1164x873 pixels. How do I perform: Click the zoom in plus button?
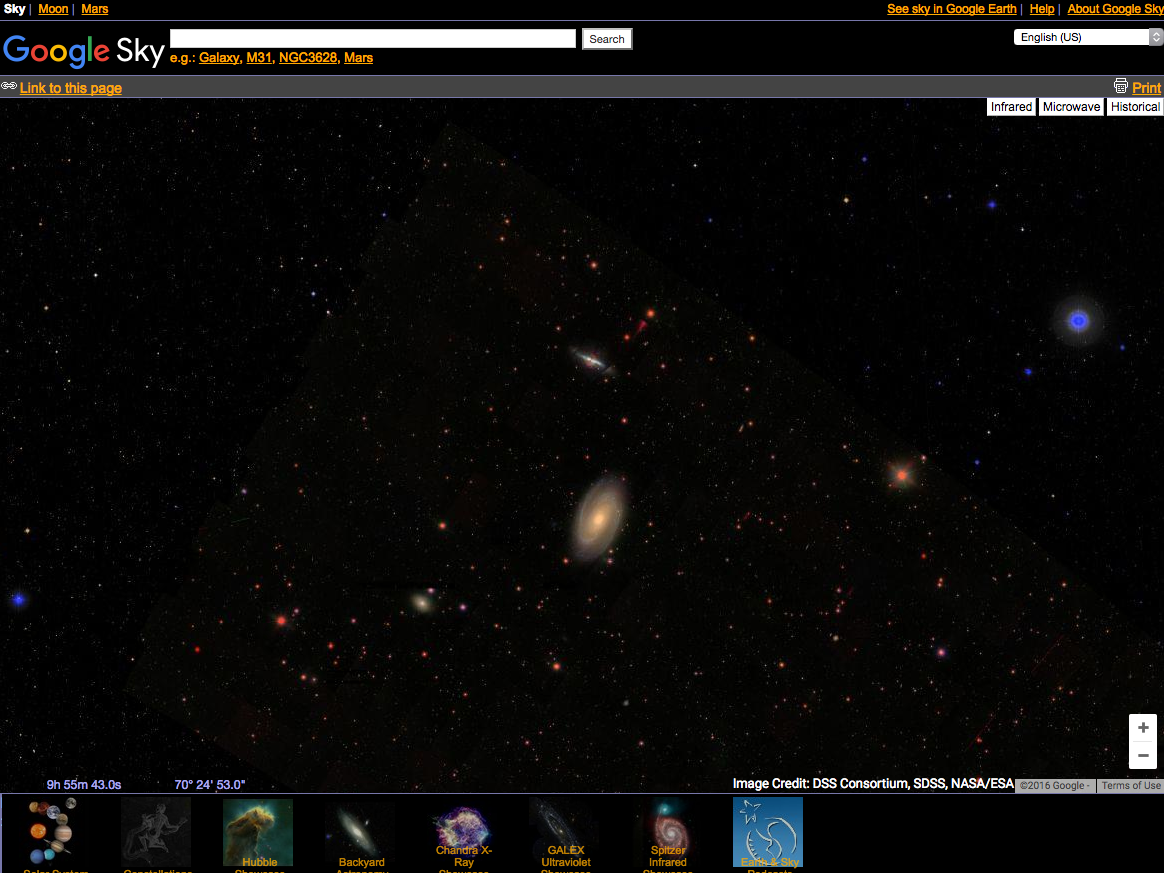point(1143,728)
